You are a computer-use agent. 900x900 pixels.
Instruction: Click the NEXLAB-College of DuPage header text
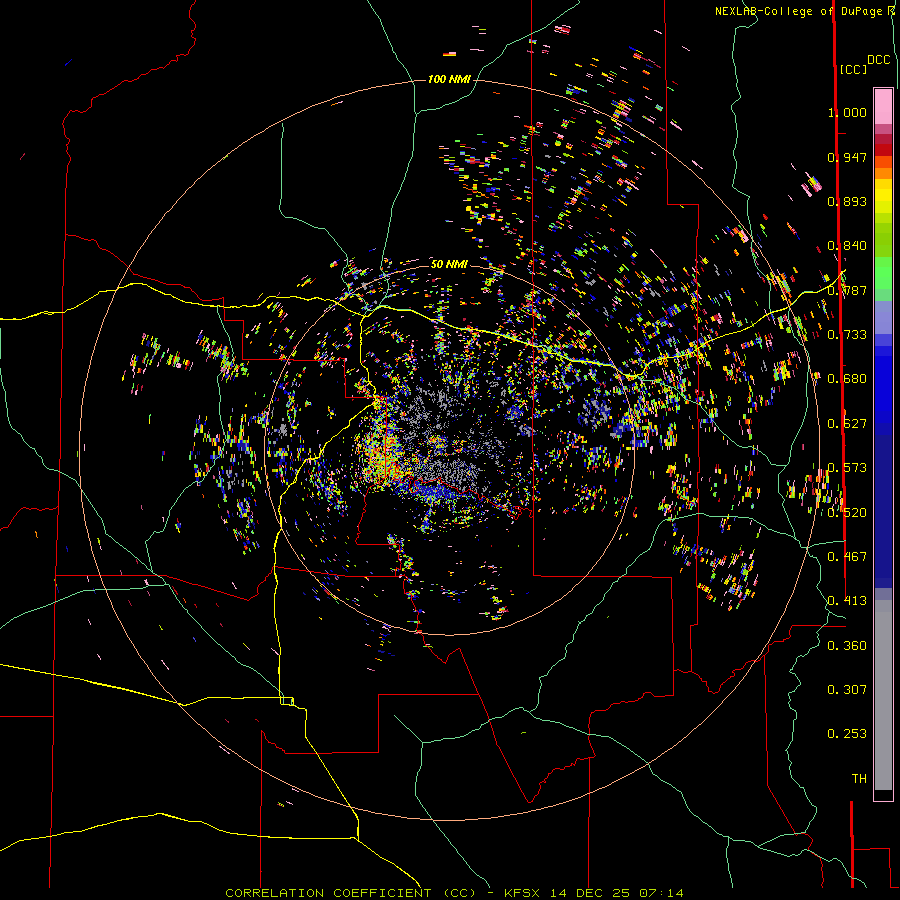click(801, 11)
